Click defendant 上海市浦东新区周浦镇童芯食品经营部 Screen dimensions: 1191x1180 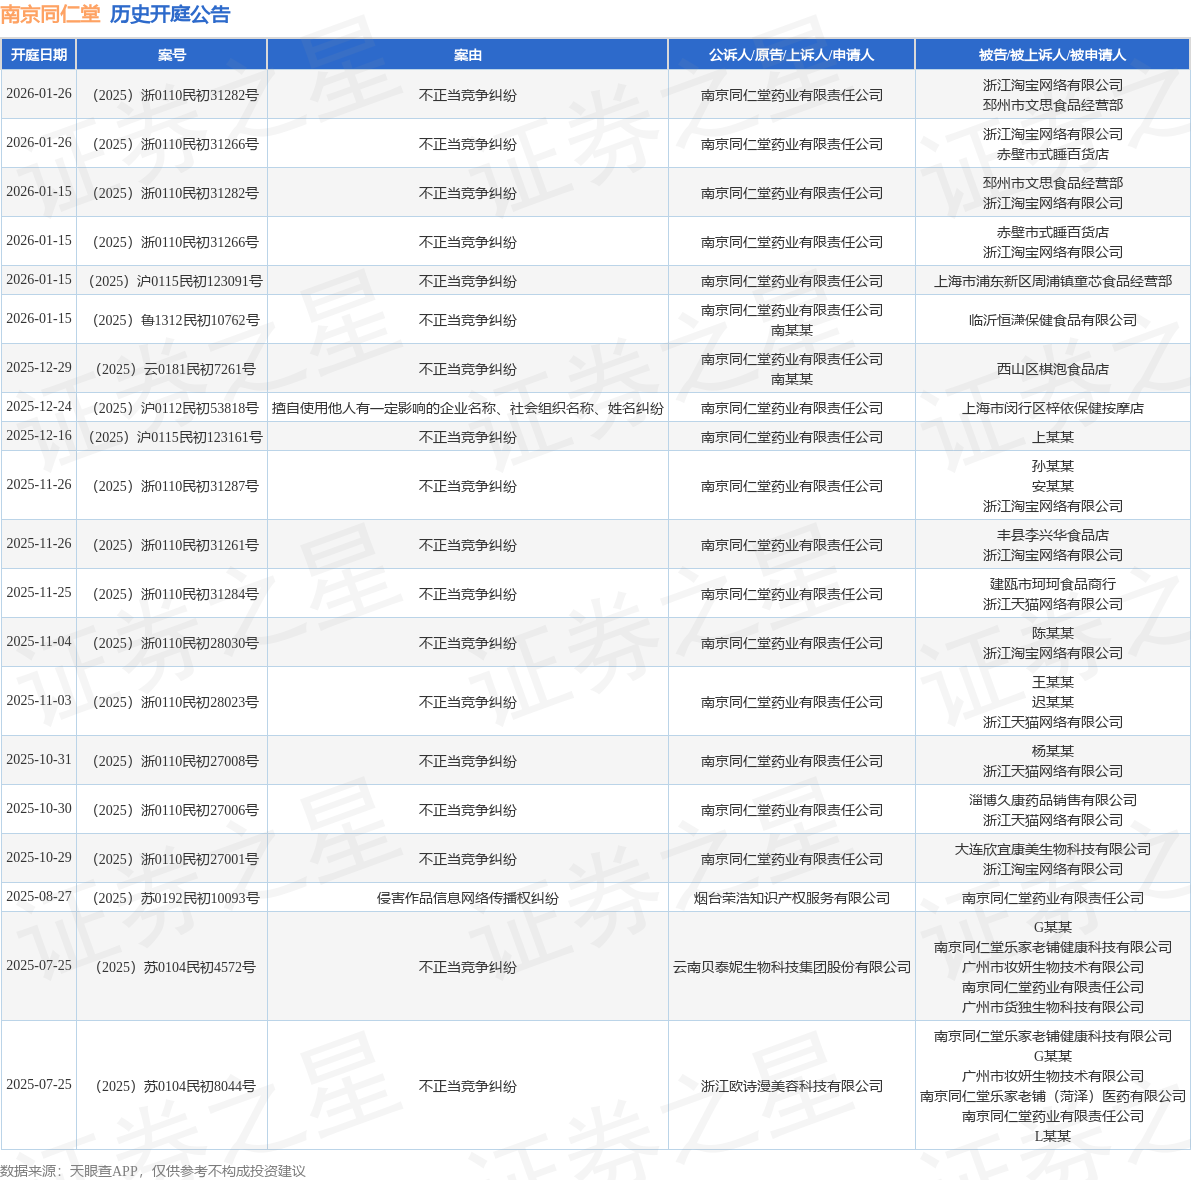[1053, 281]
